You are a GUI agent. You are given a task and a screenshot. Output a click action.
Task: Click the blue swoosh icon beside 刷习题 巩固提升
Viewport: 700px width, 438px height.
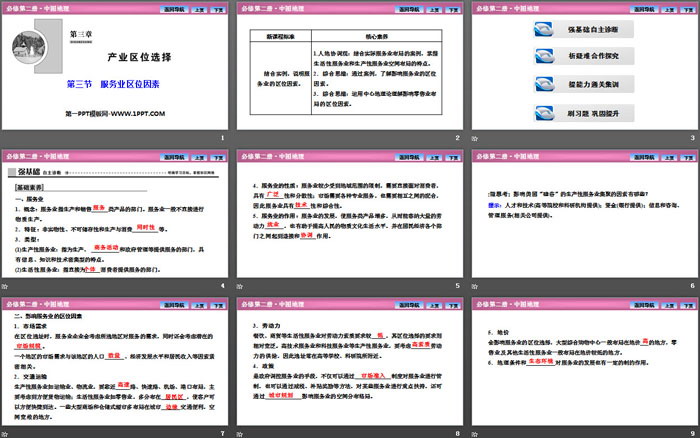coord(544,113)
